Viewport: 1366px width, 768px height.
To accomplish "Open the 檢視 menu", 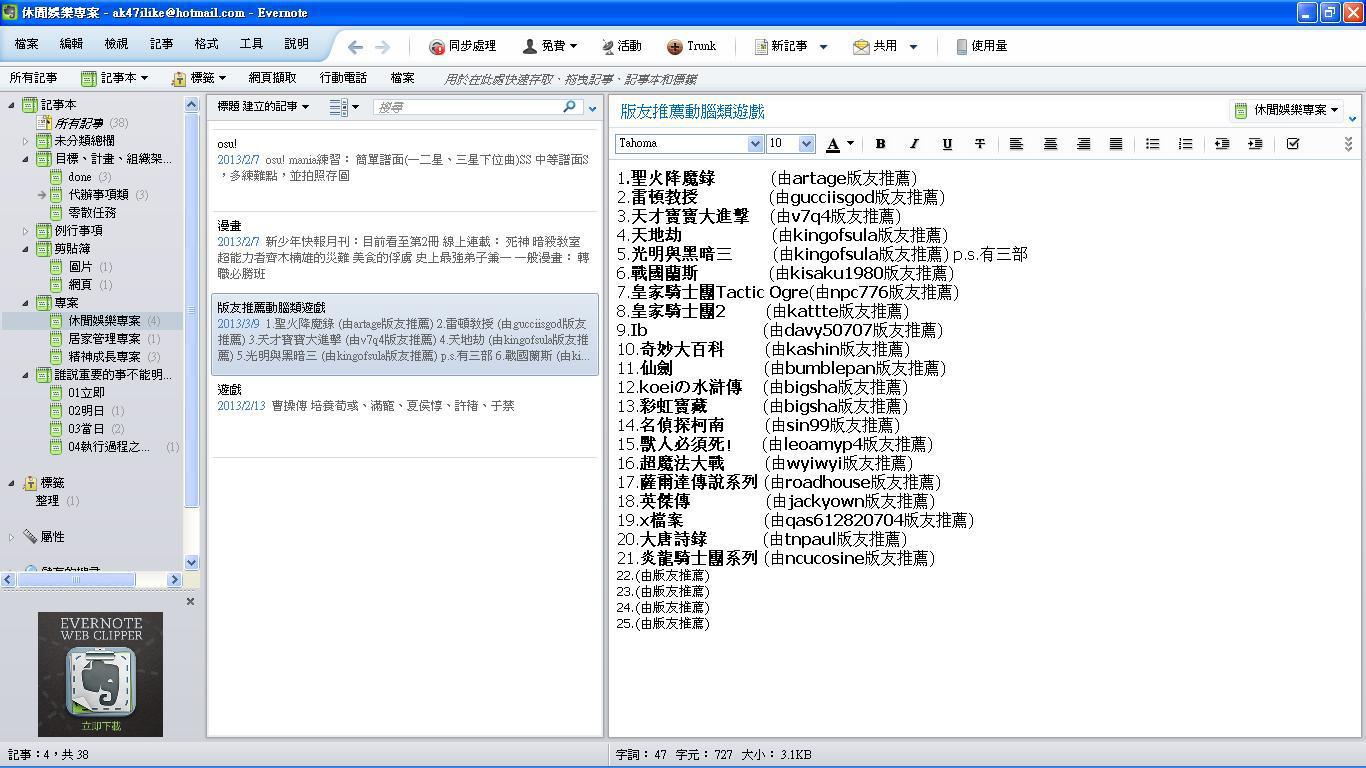I will [x=117, y=44].
